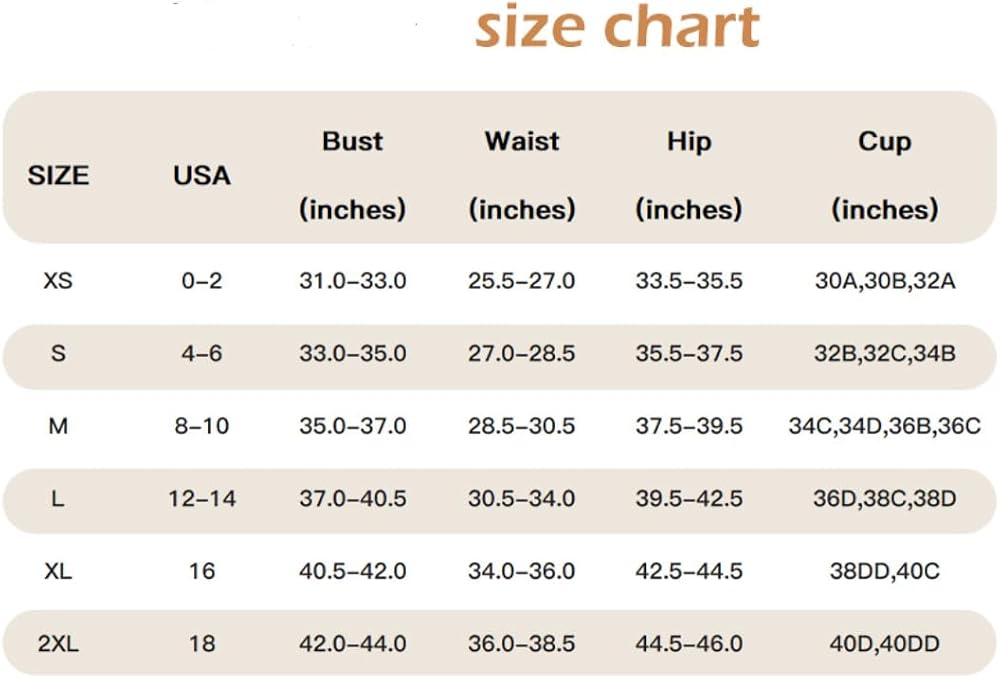This screenshot has height=678, width=1000.
Task: Click waist value 36.0–38.5
Action: coord(522,644)
